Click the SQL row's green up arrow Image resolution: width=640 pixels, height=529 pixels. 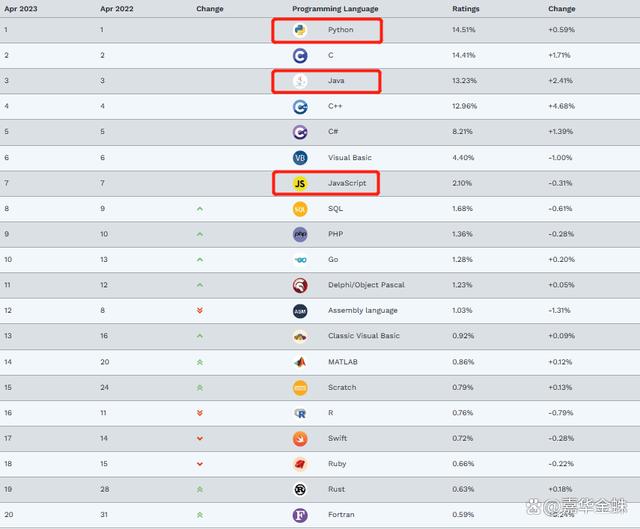[200, 209]
